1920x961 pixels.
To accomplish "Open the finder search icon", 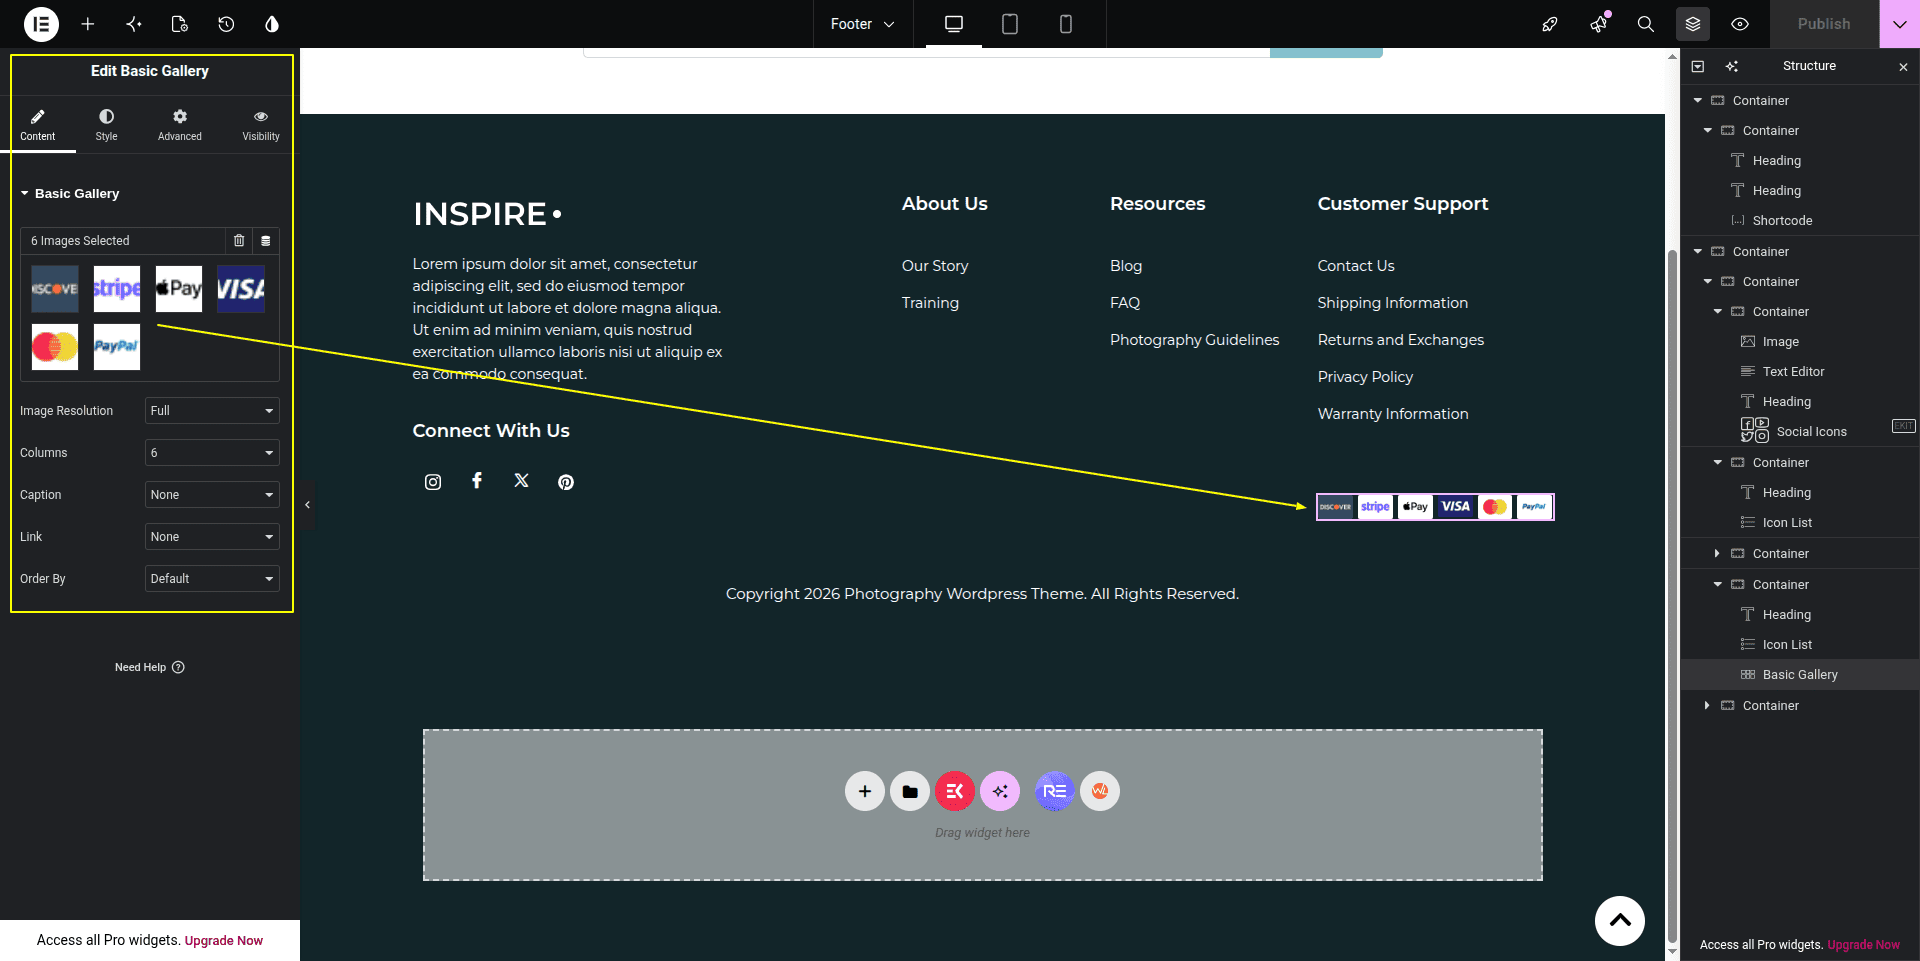I will tap(1645, 24).
